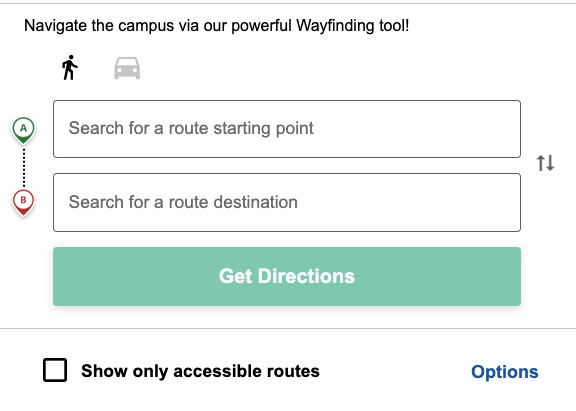Swap start and destination with arrows icon
This screenshot has width=576, height=411.
546,163
